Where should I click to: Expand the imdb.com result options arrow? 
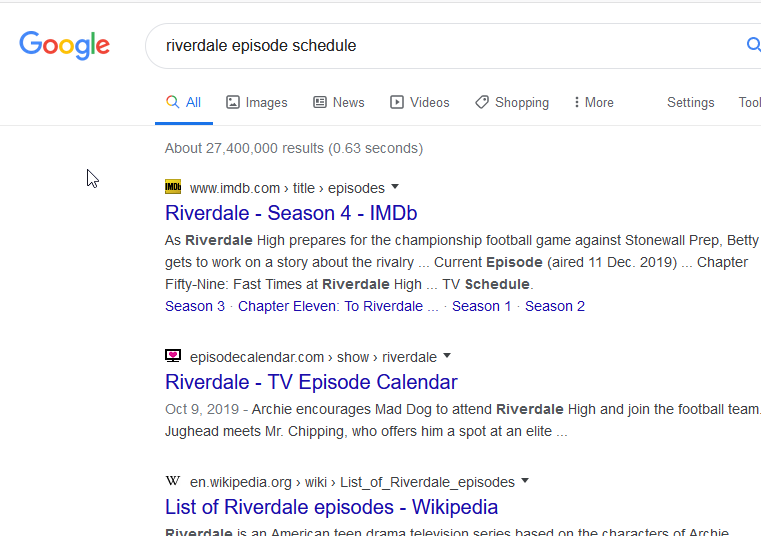click(395, 186)
